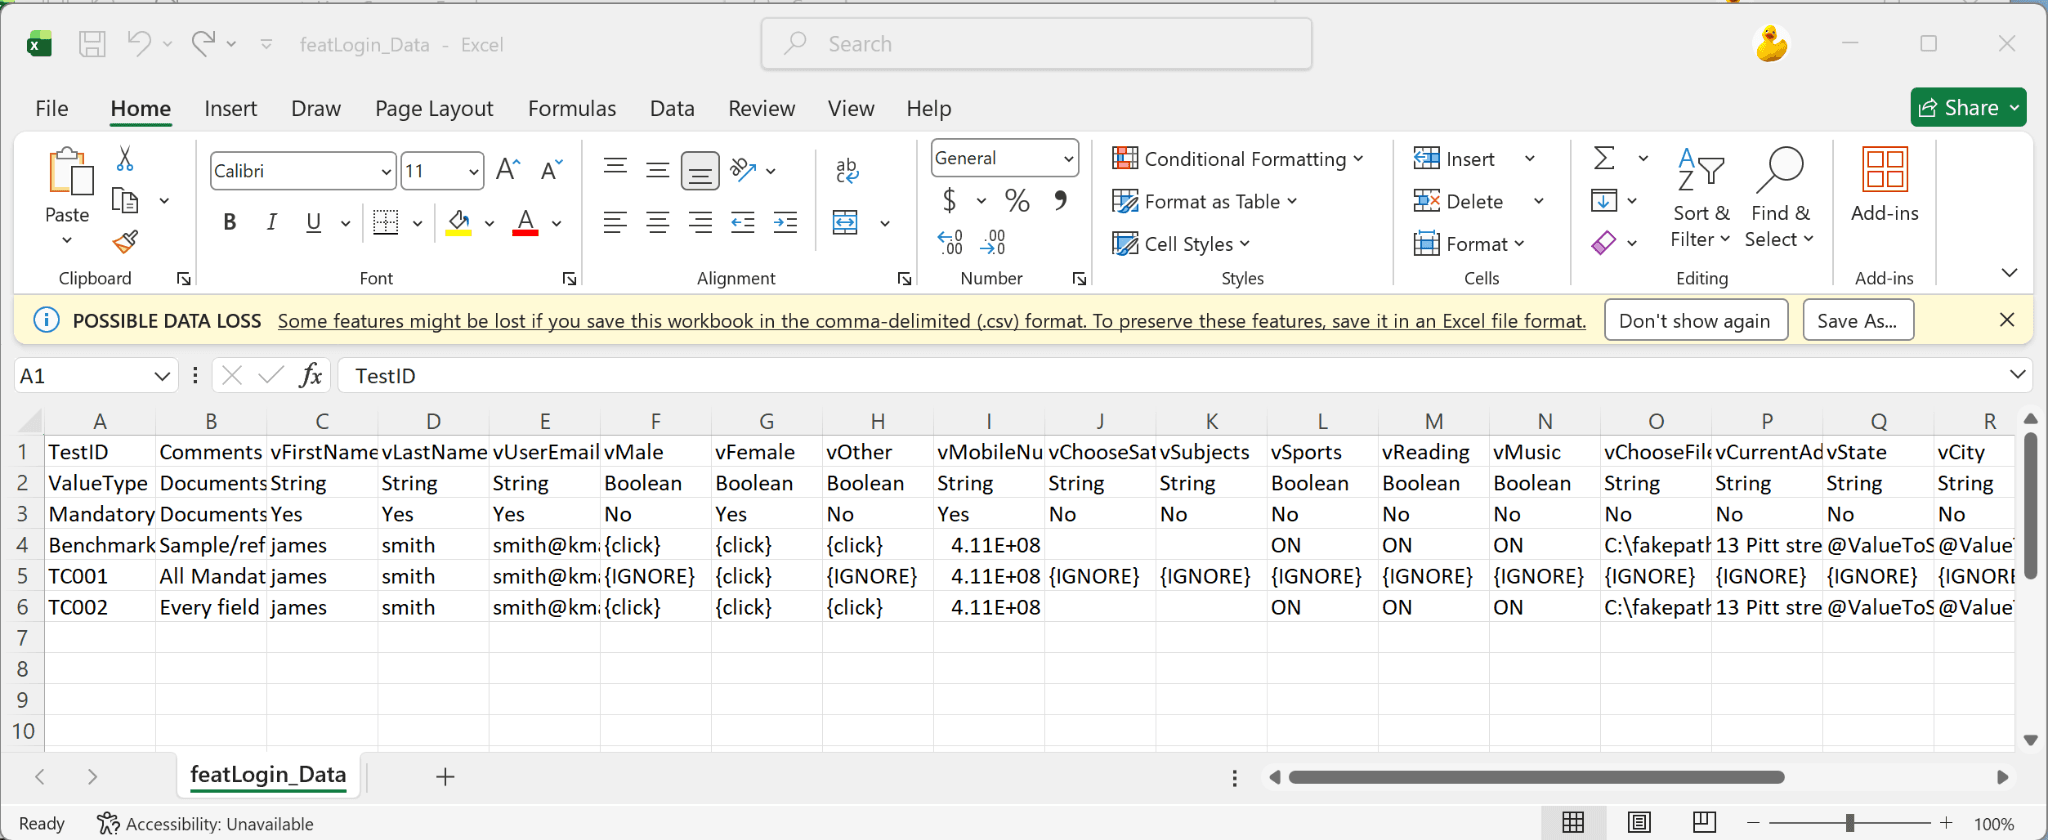This screenshot has width=2048, height=840.
Task: Click the Wrap Text icon
Action: point(847,171)
